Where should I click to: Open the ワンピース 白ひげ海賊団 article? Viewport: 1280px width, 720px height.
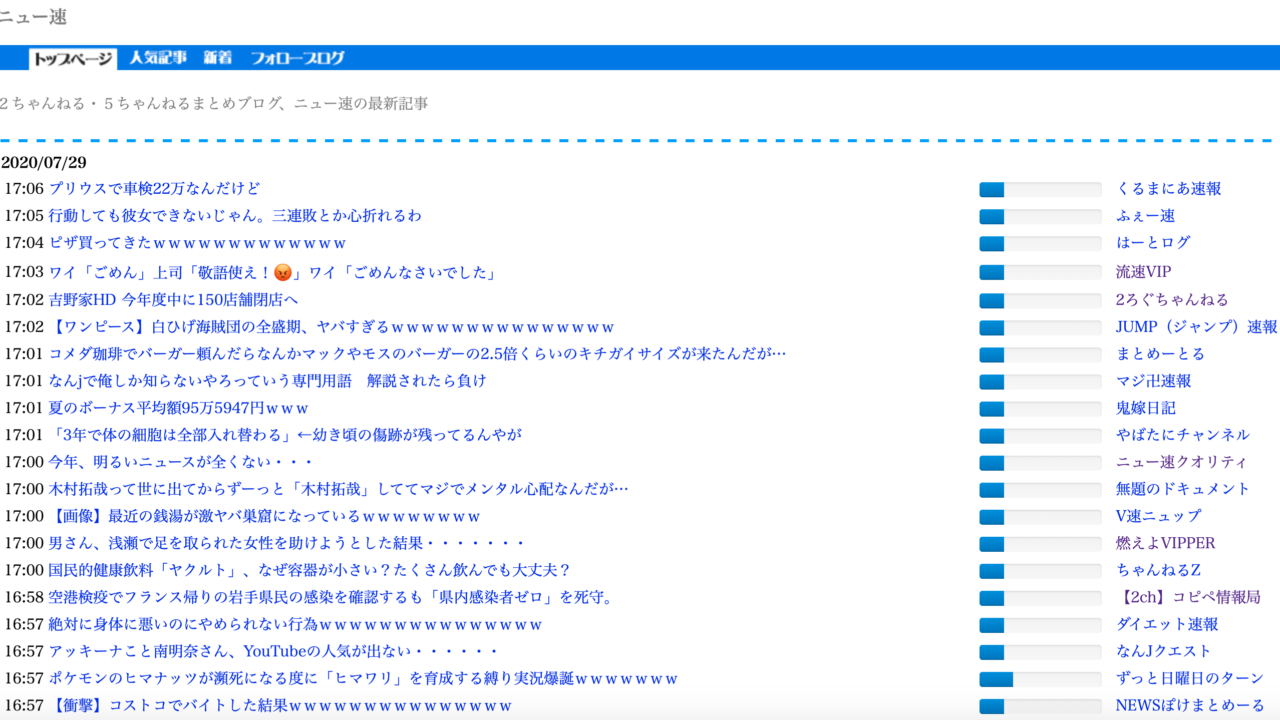(x=331, y=327)
